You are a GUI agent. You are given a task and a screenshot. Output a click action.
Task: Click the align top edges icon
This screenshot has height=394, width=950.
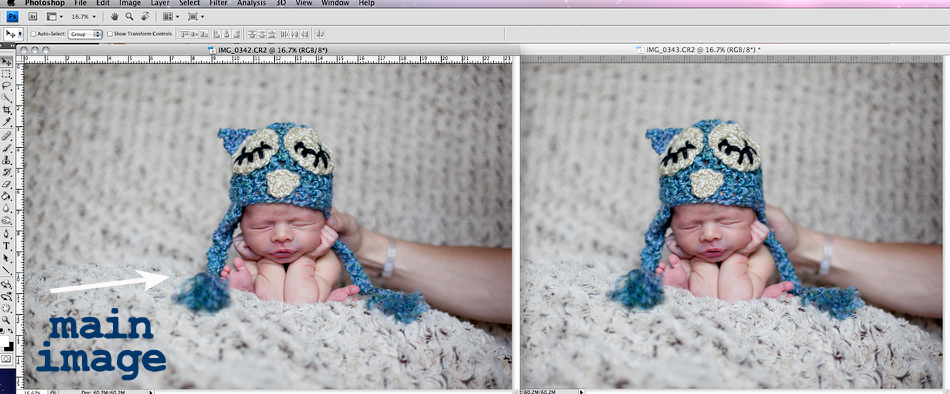pyautogui.click(x=184, y=34)
